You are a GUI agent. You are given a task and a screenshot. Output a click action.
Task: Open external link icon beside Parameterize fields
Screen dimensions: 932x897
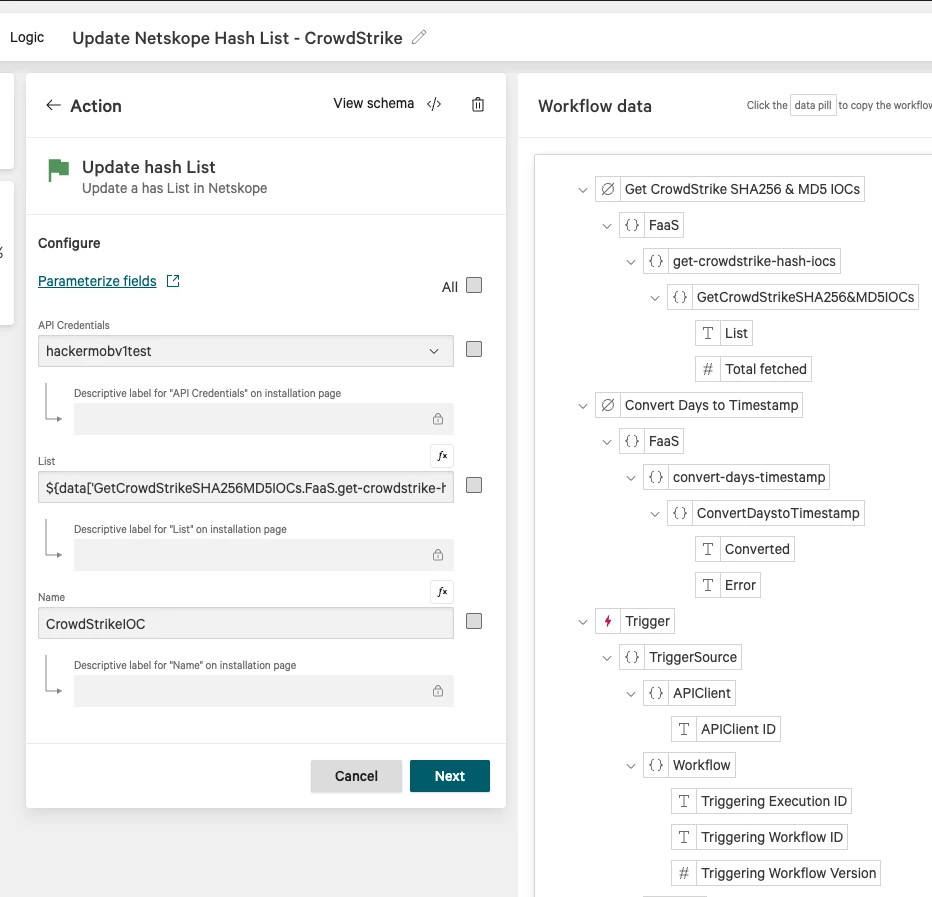[173, 281]
